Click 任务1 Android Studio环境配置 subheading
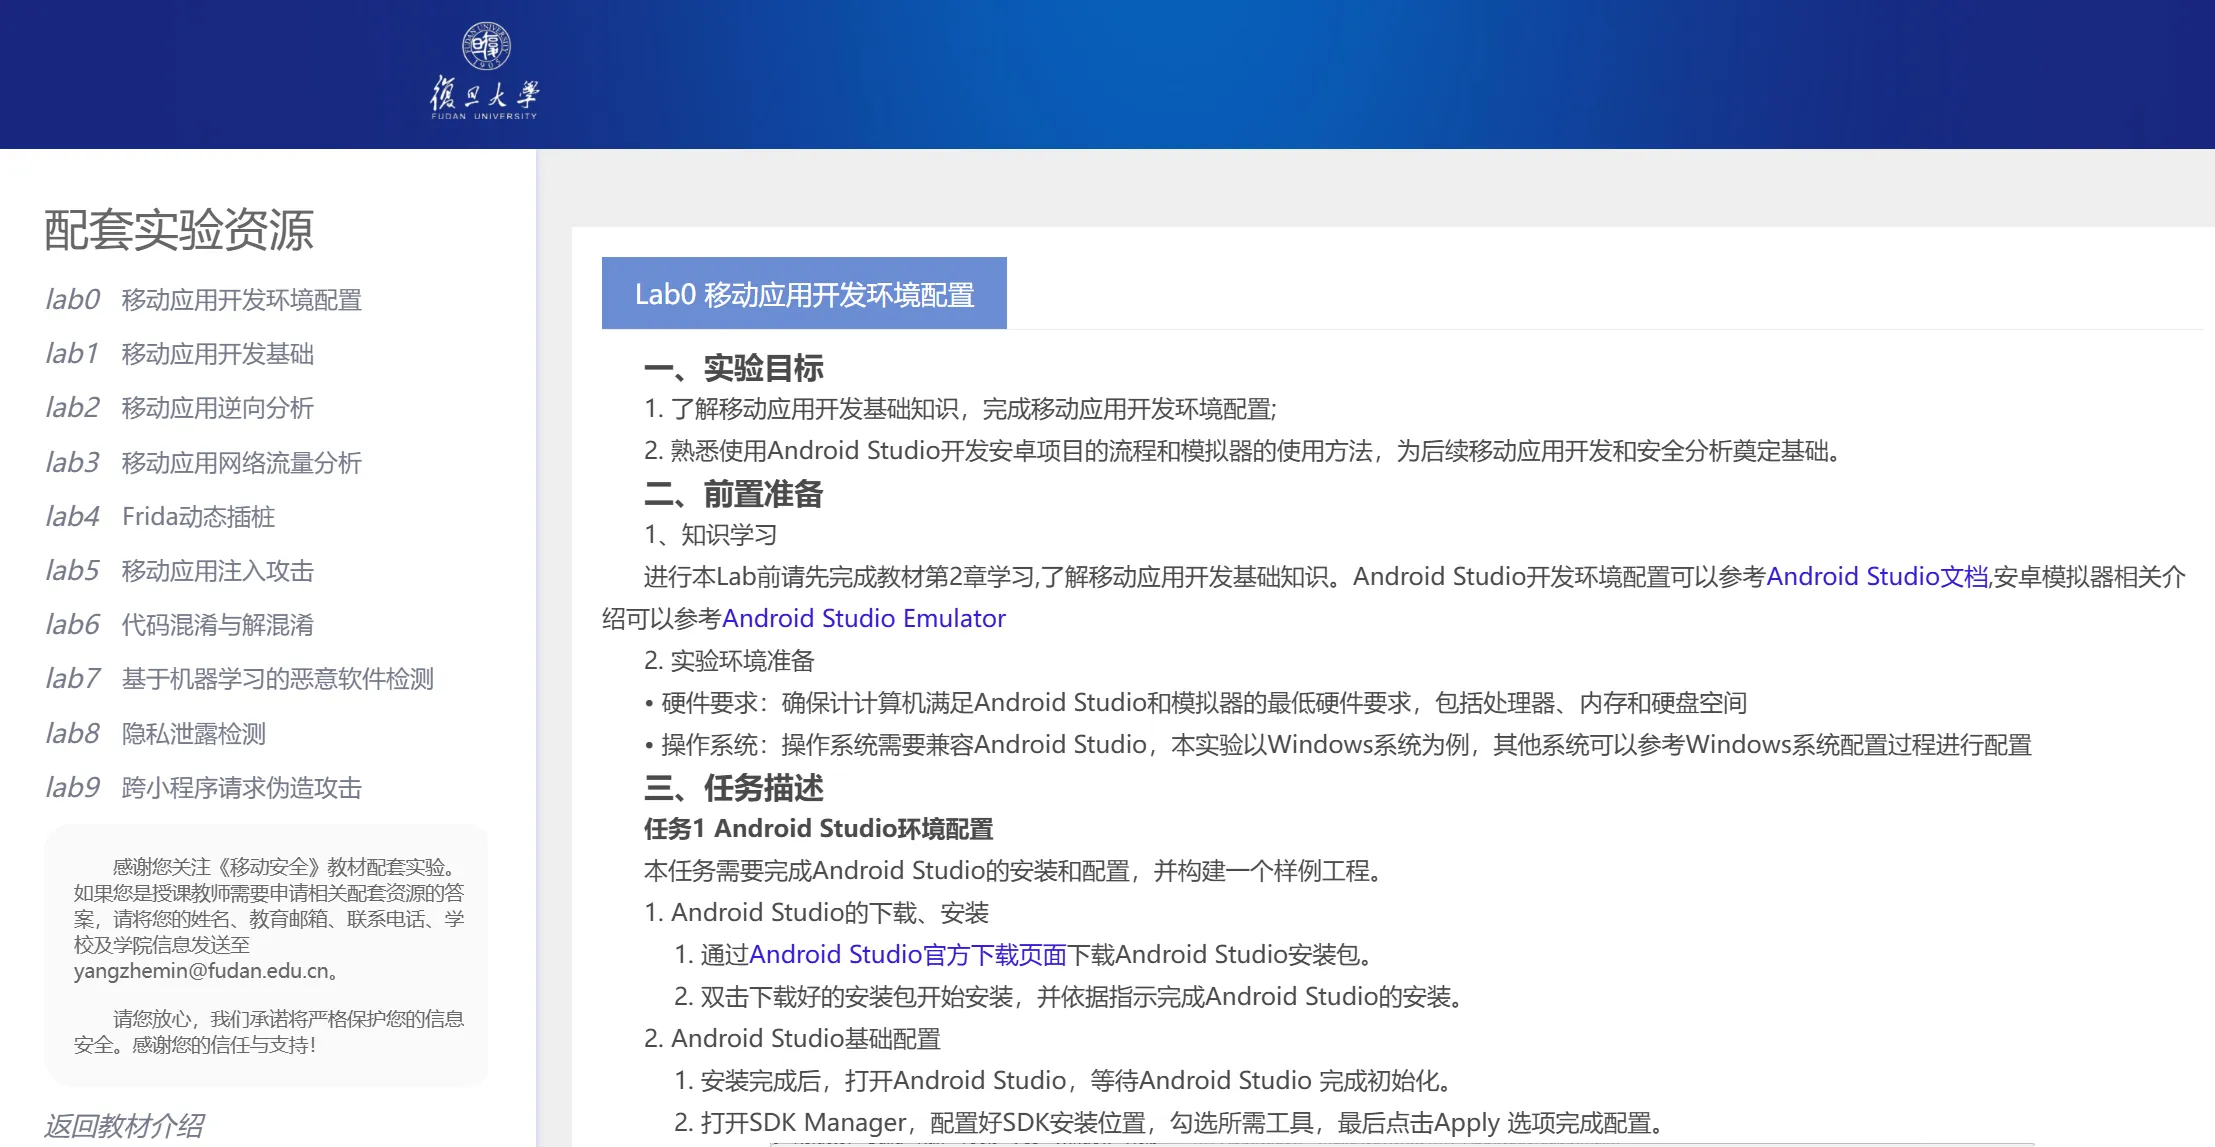 coord(818,828)
